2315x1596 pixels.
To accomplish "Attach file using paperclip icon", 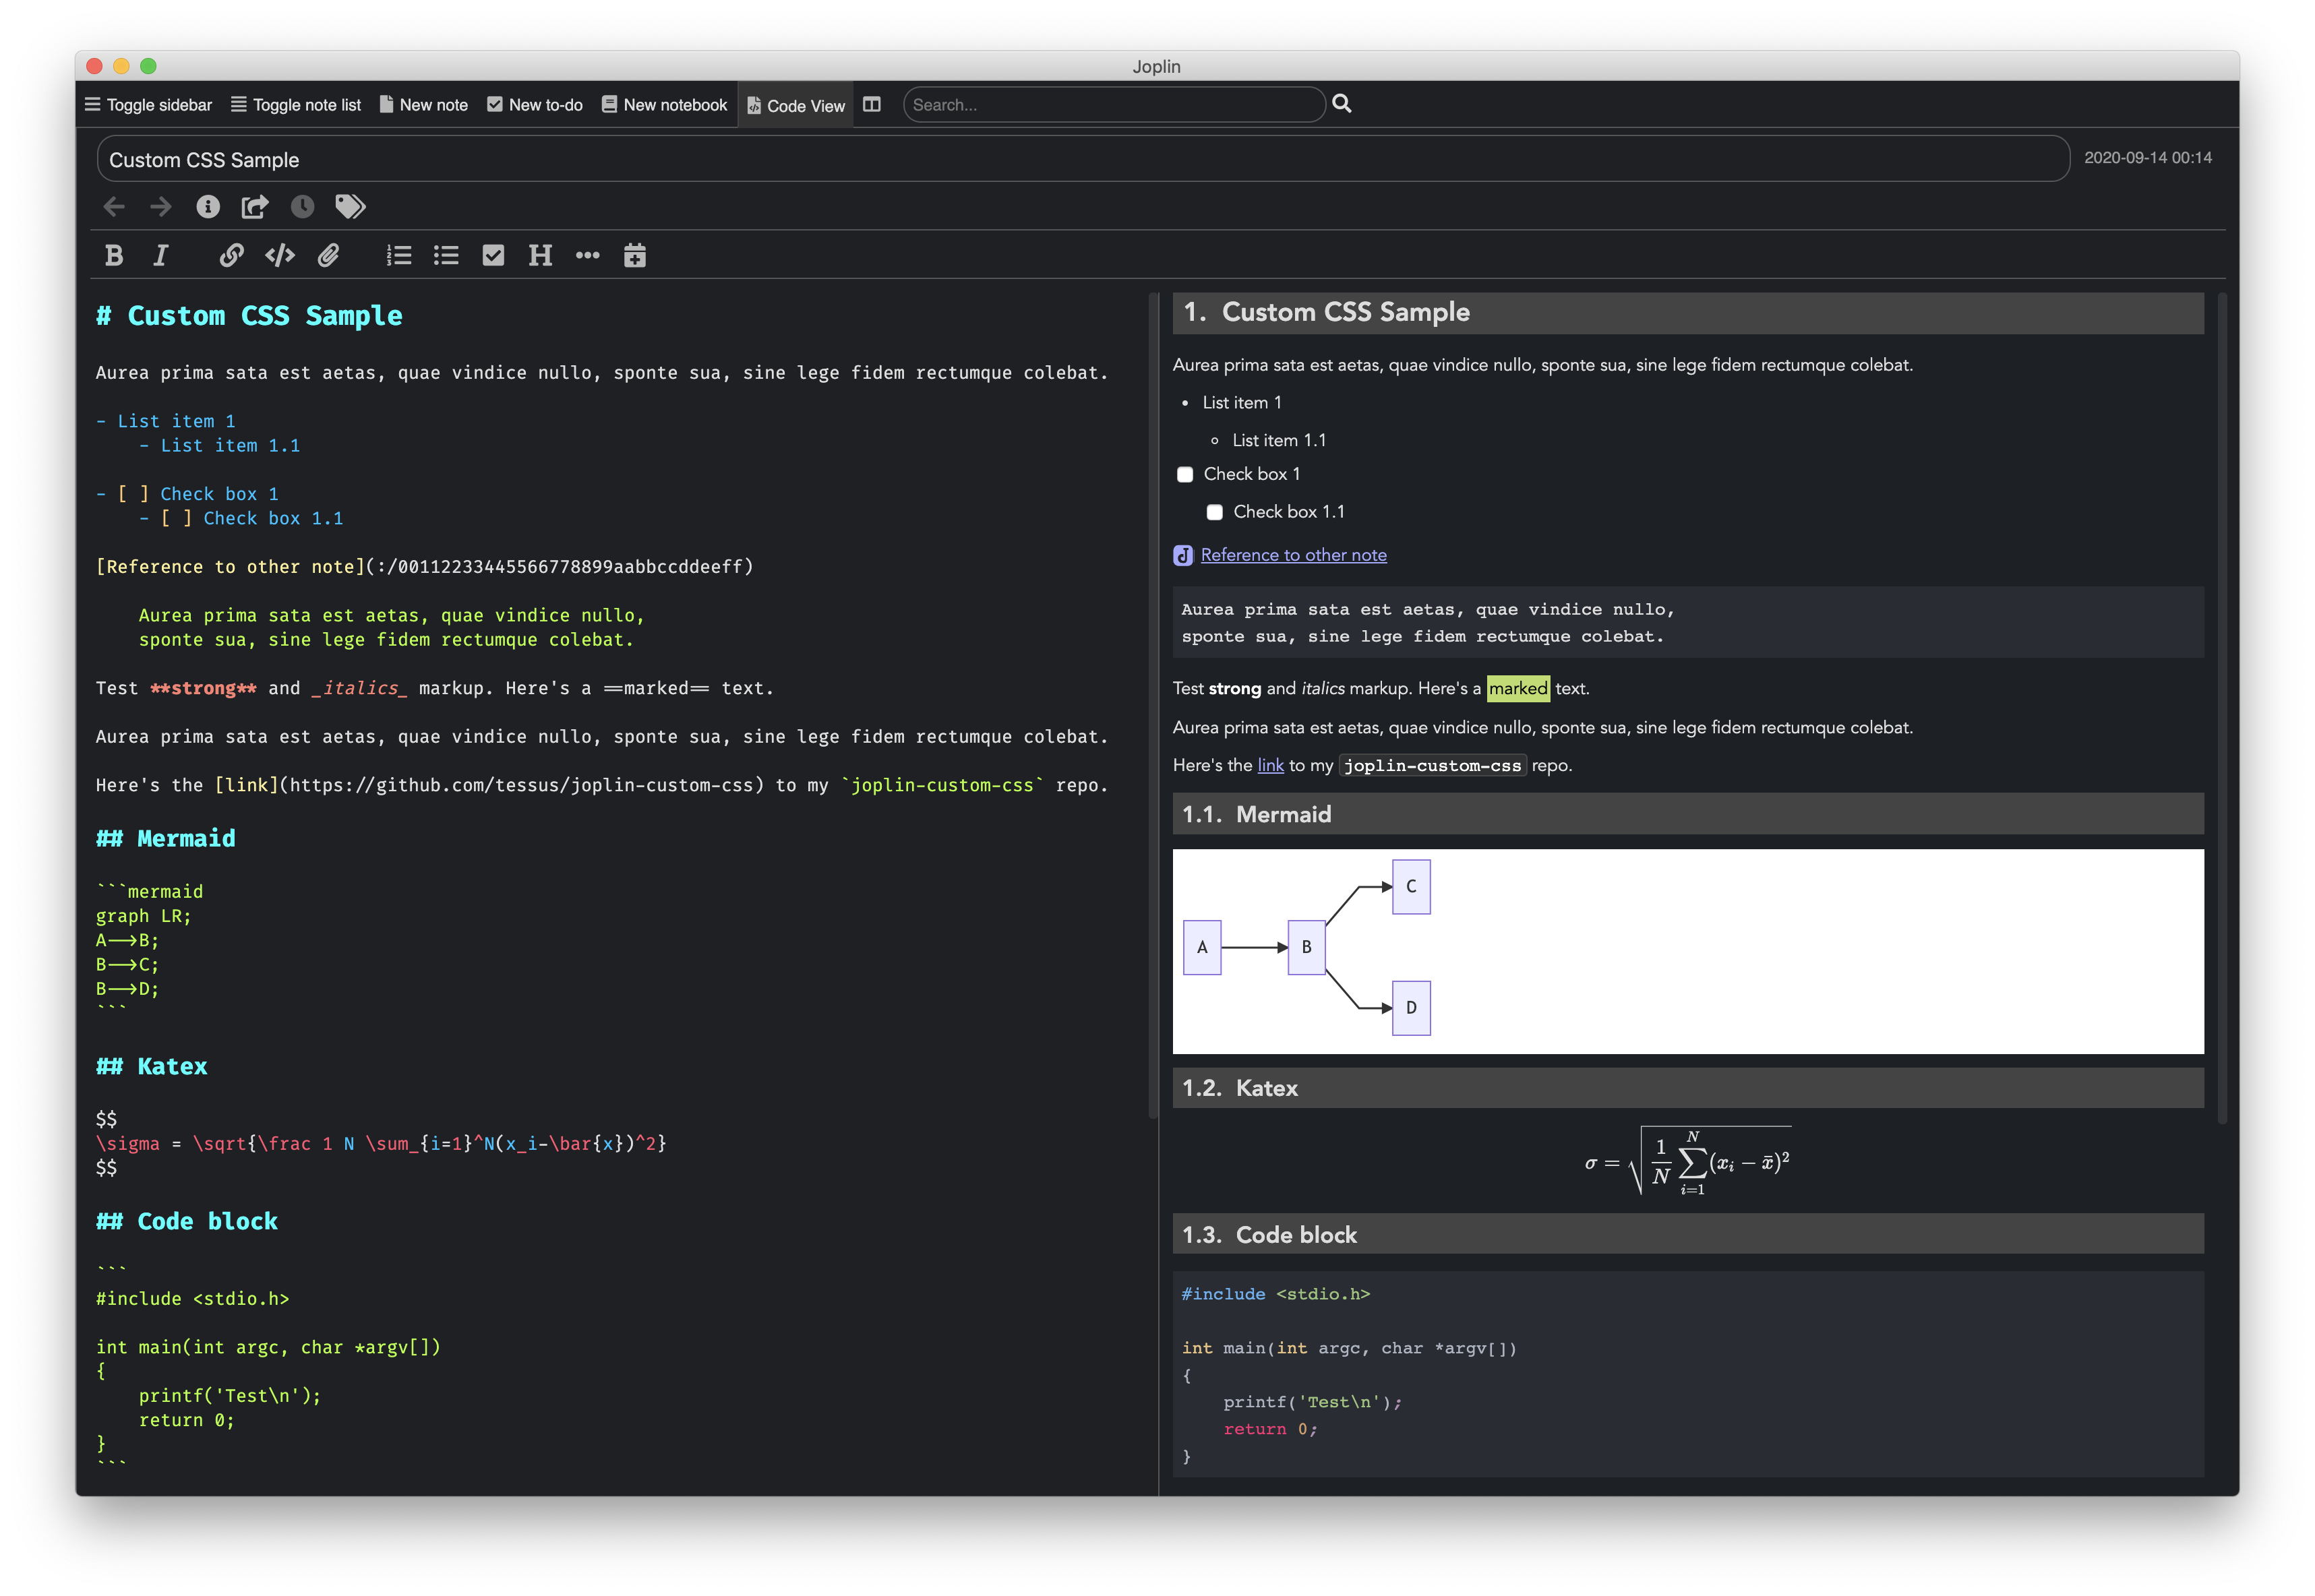I will click(328, 256).
